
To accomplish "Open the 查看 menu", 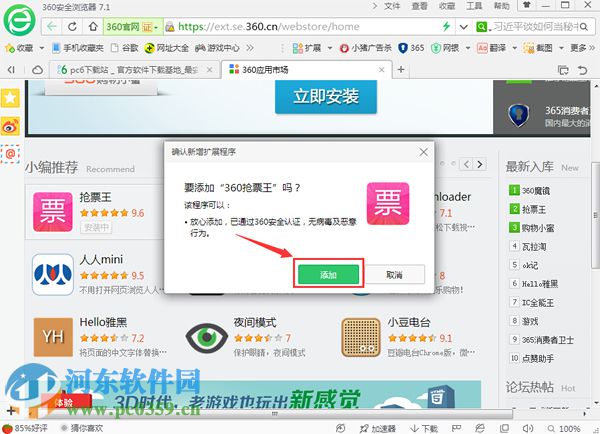I will 419,6.
